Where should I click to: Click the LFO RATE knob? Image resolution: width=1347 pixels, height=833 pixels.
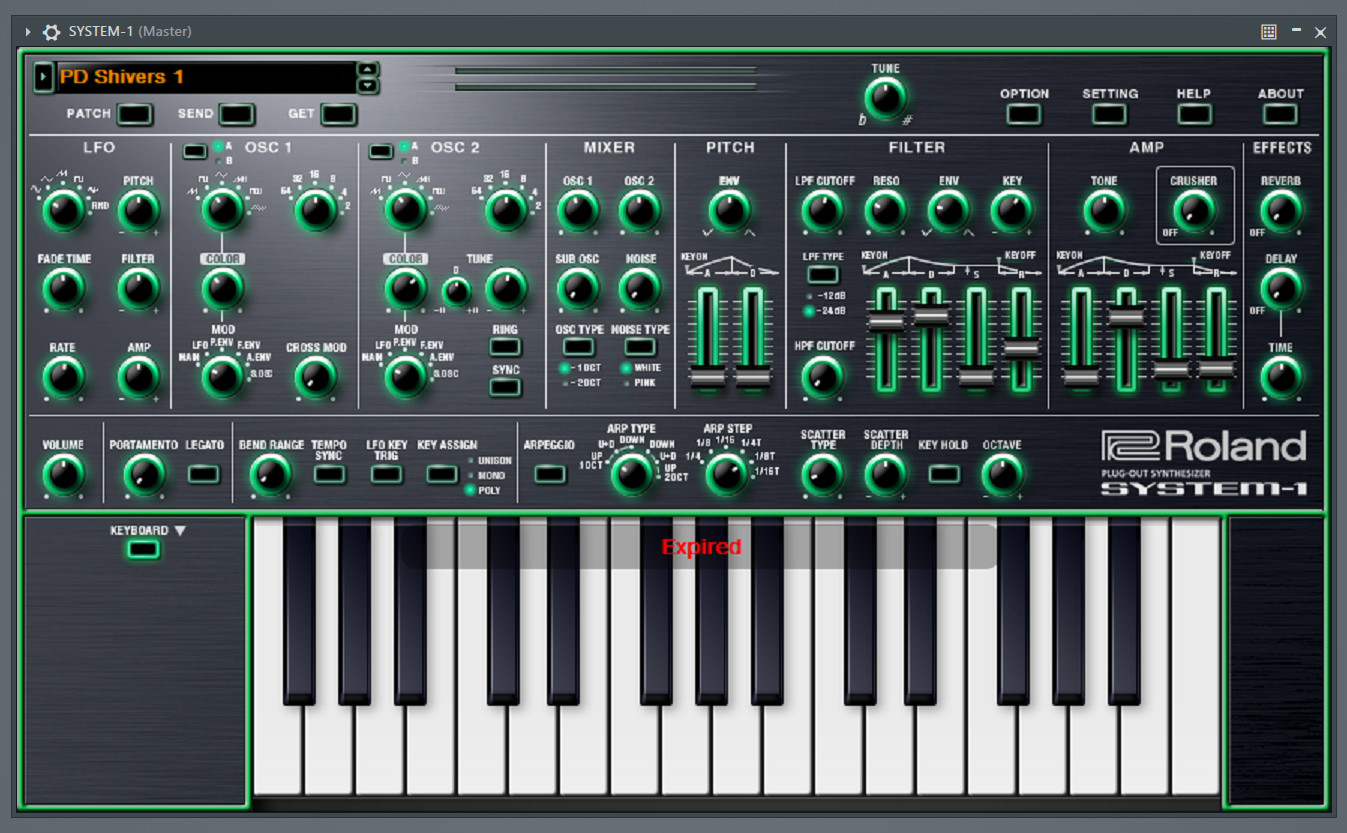pos(63,378)
